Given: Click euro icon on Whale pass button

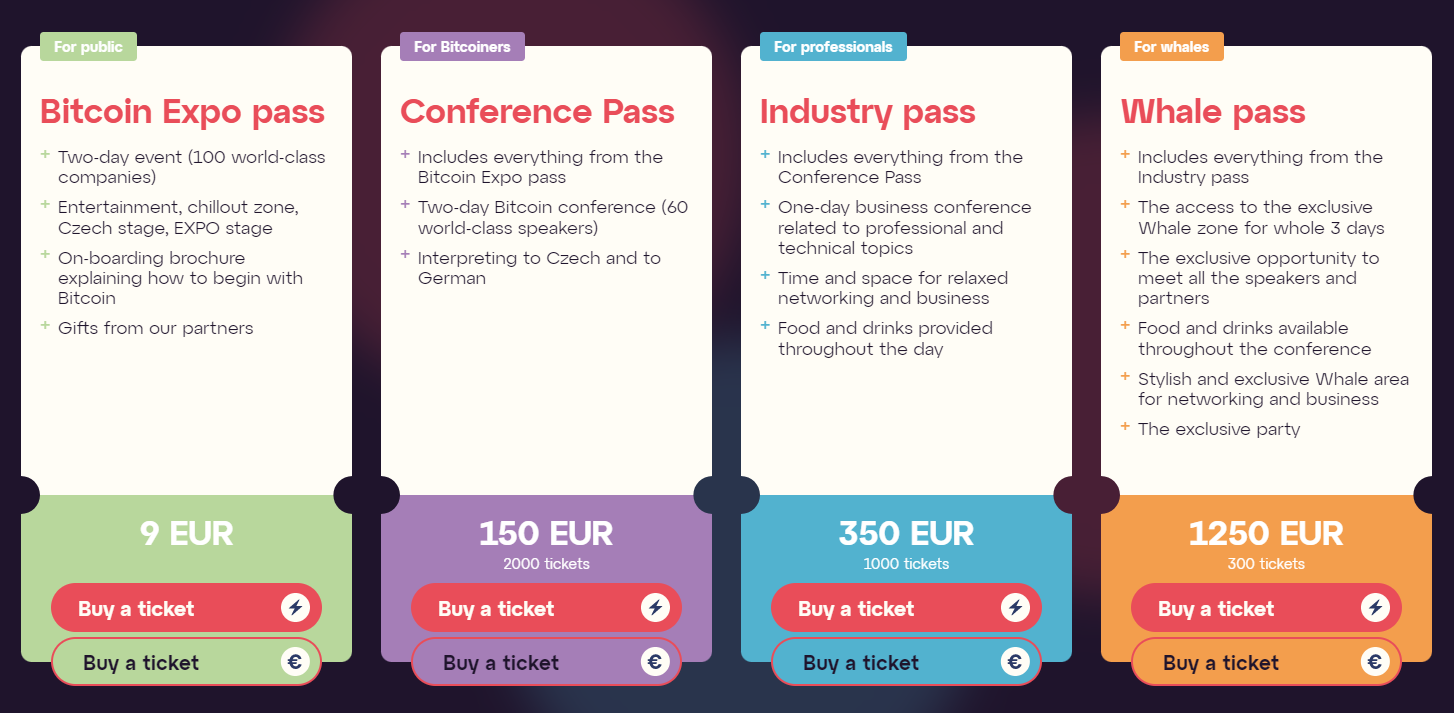Looking at the screenshot, I should (1375, 661).
